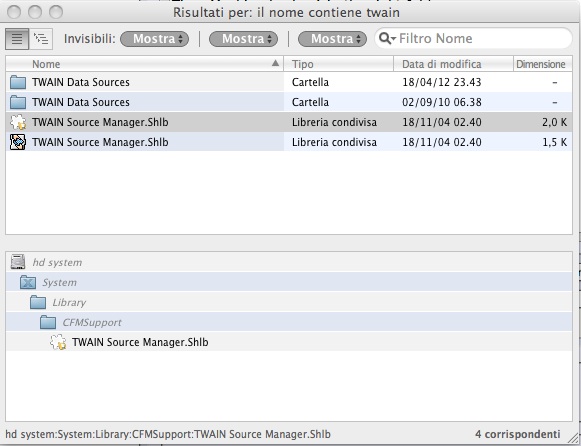The width and height of the screenshot is (581, 446).
Task: Select TWAIN Source Manager.Shlb sized 1,5 K name
Action: 100,142
